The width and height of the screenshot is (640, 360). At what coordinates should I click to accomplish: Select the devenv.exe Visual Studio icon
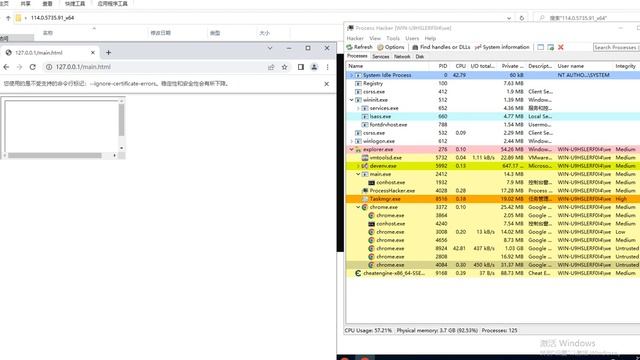(365, 166)
